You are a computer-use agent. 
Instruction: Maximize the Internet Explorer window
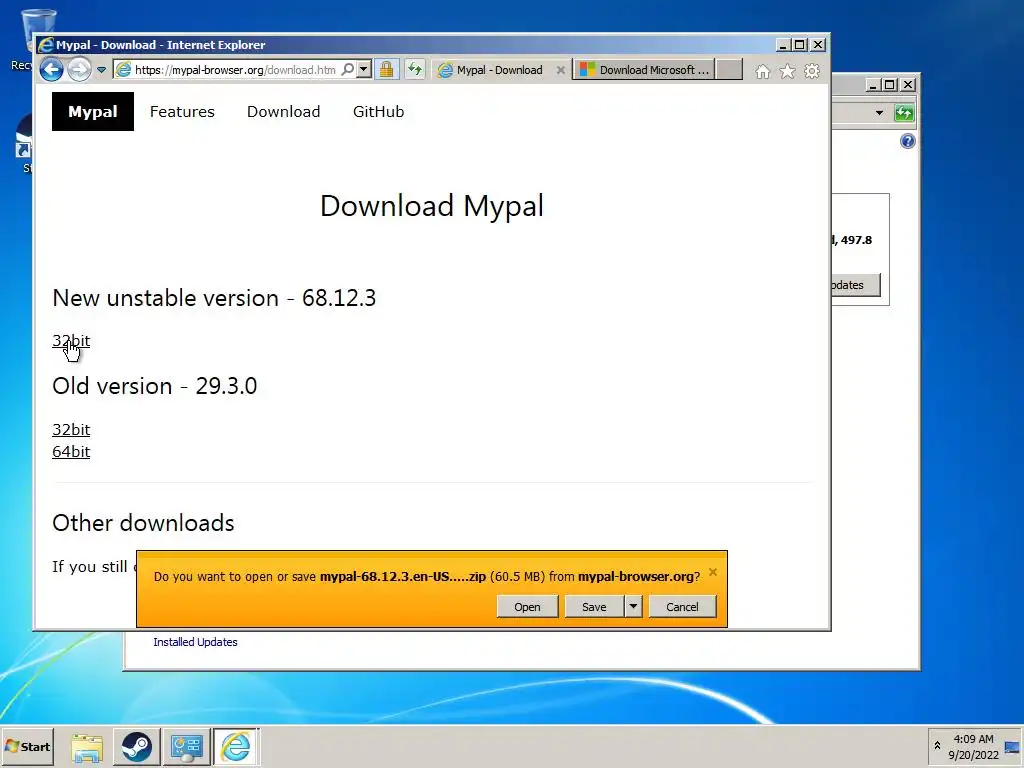[x=800, y=44]
